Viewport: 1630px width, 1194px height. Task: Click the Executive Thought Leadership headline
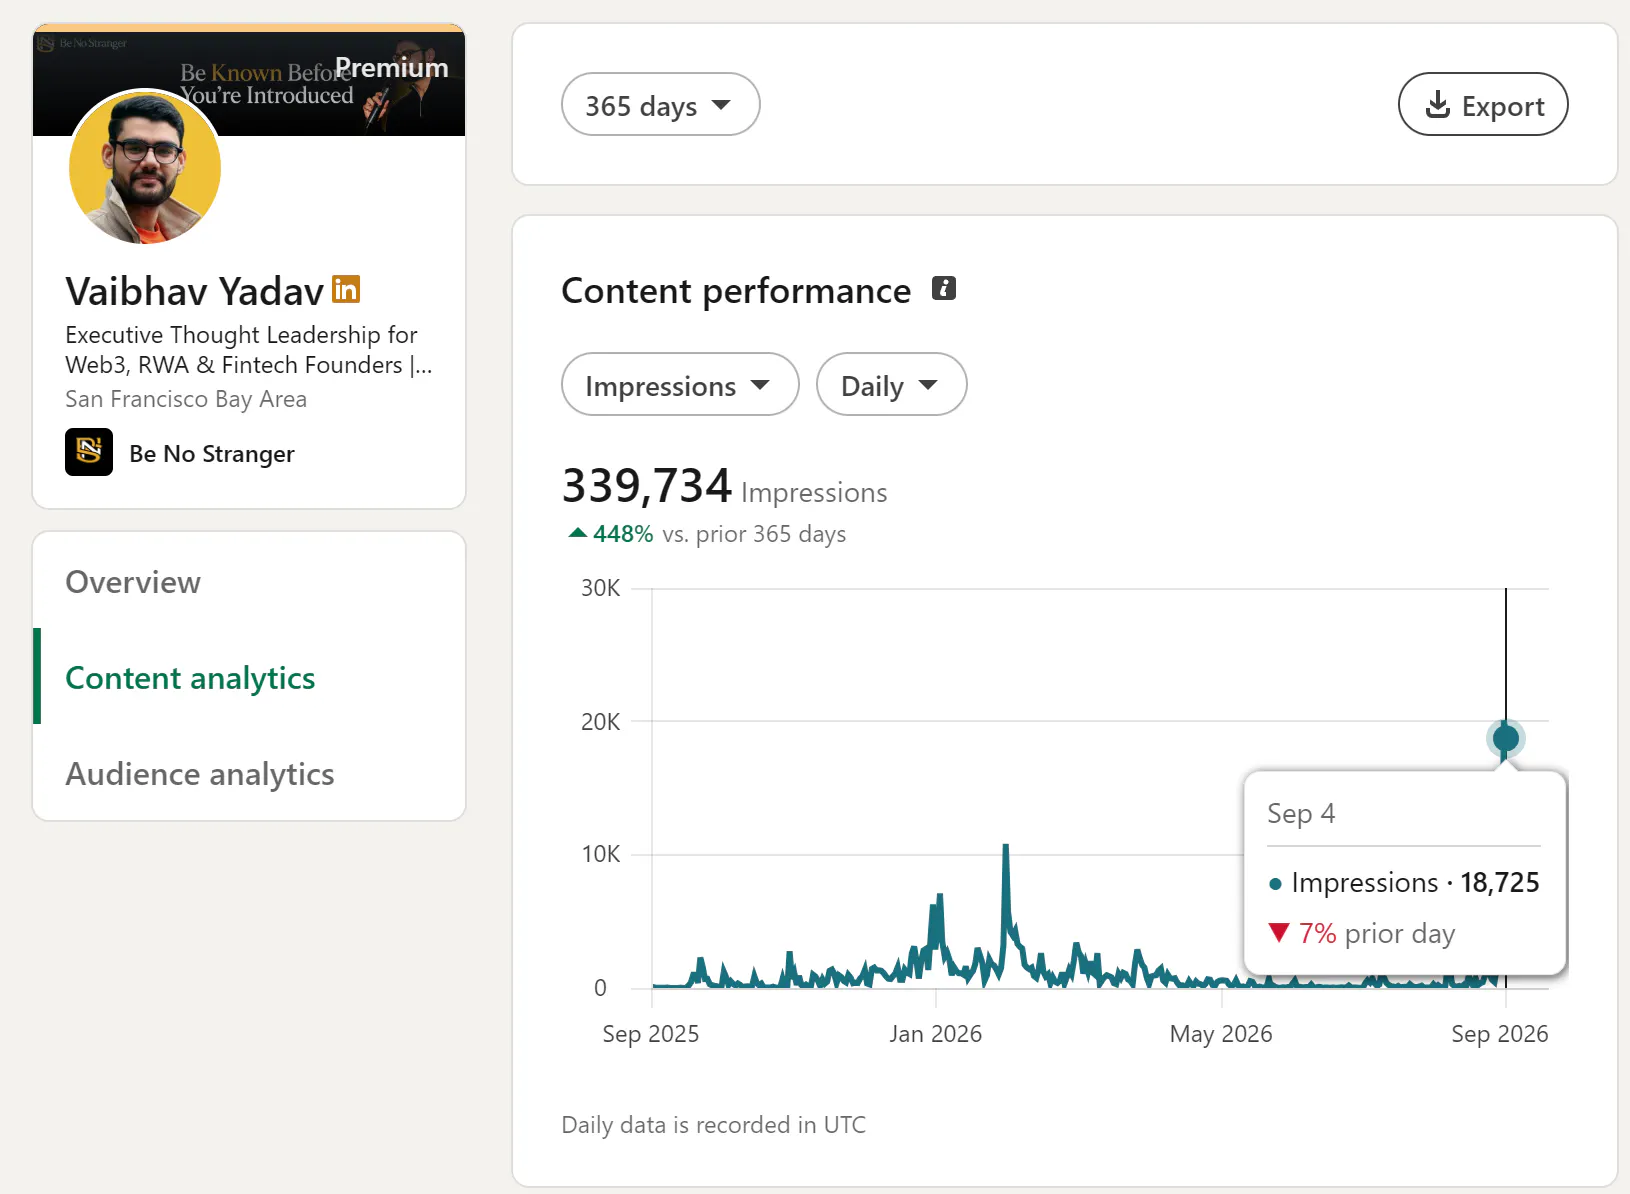pos(249,350)
